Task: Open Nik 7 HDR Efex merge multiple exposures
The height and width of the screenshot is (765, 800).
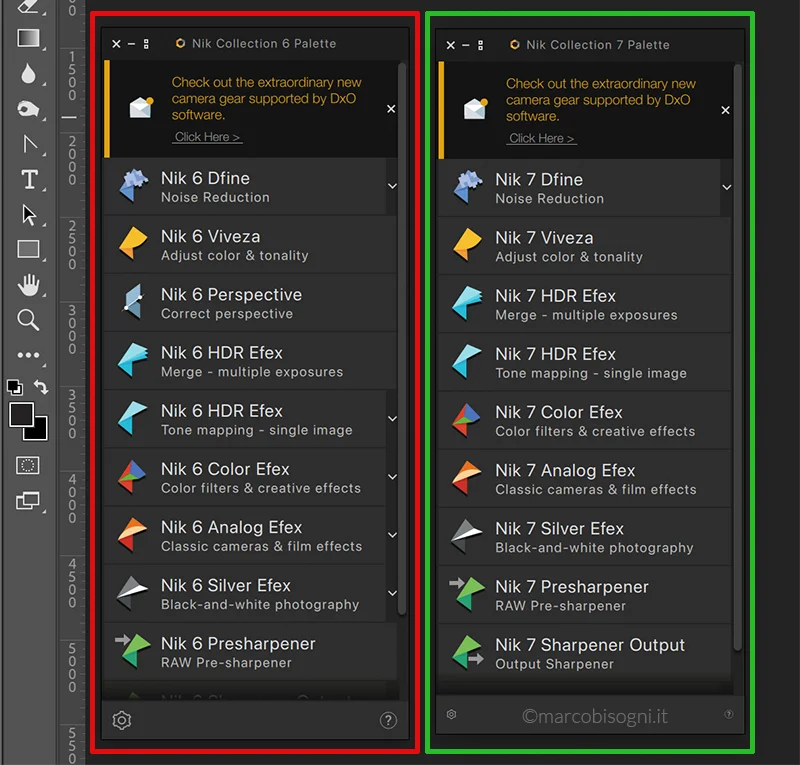Action: tap(584, 304)
